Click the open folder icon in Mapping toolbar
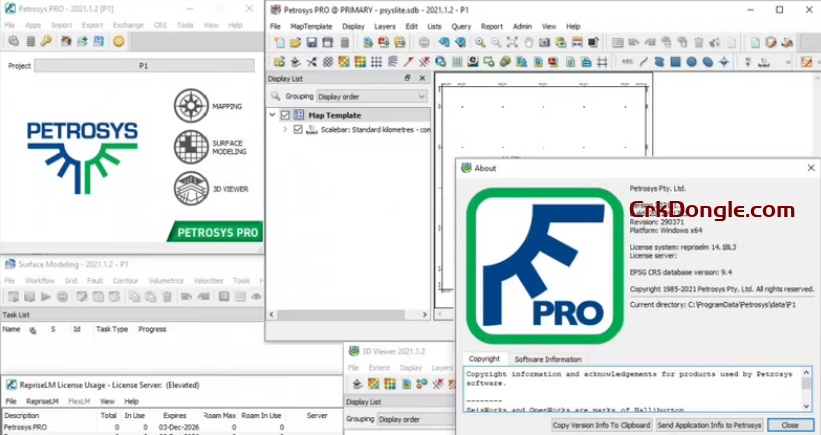This screenshot has width=821, height=435. 295,43
